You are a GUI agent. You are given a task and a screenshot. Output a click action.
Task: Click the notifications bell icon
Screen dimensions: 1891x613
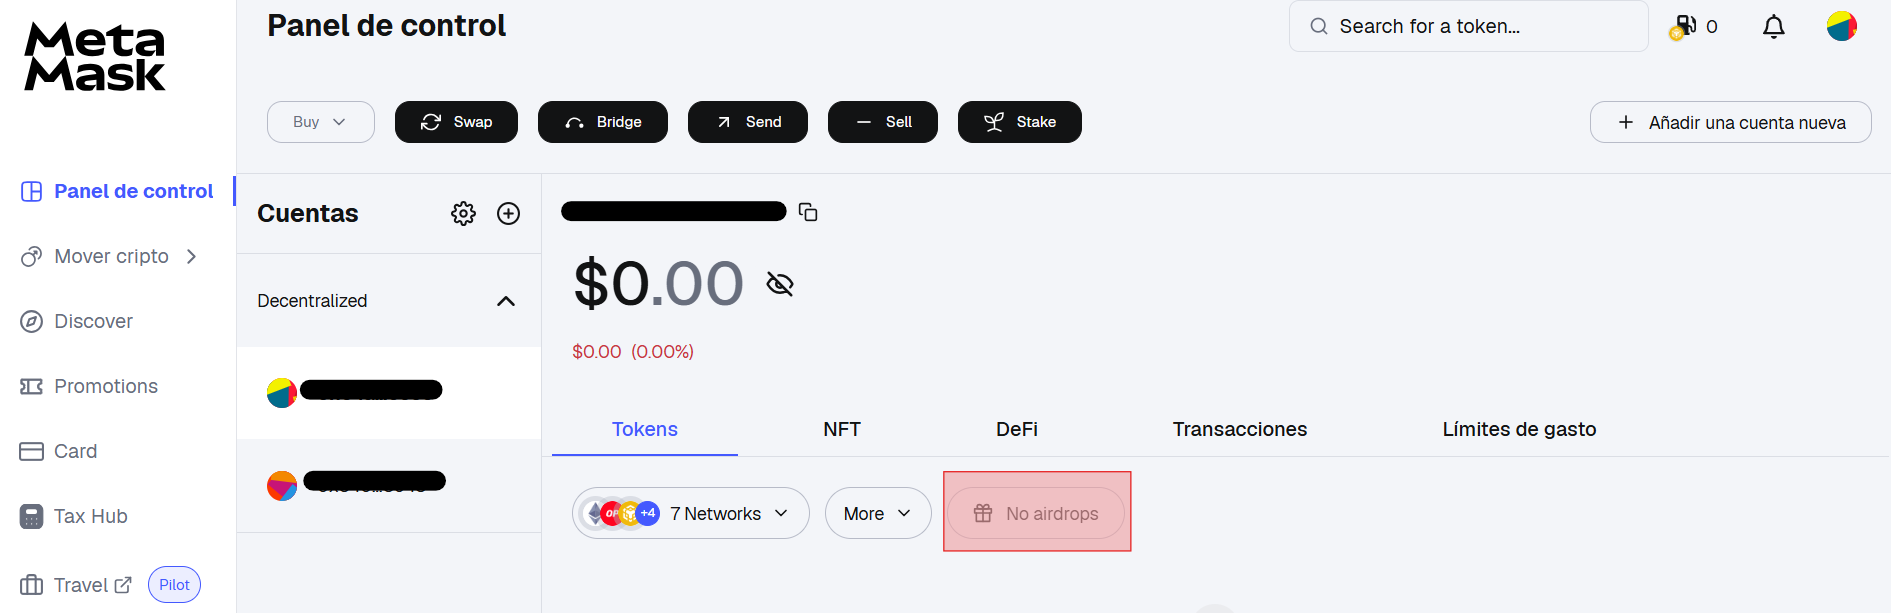point(1773,26)
